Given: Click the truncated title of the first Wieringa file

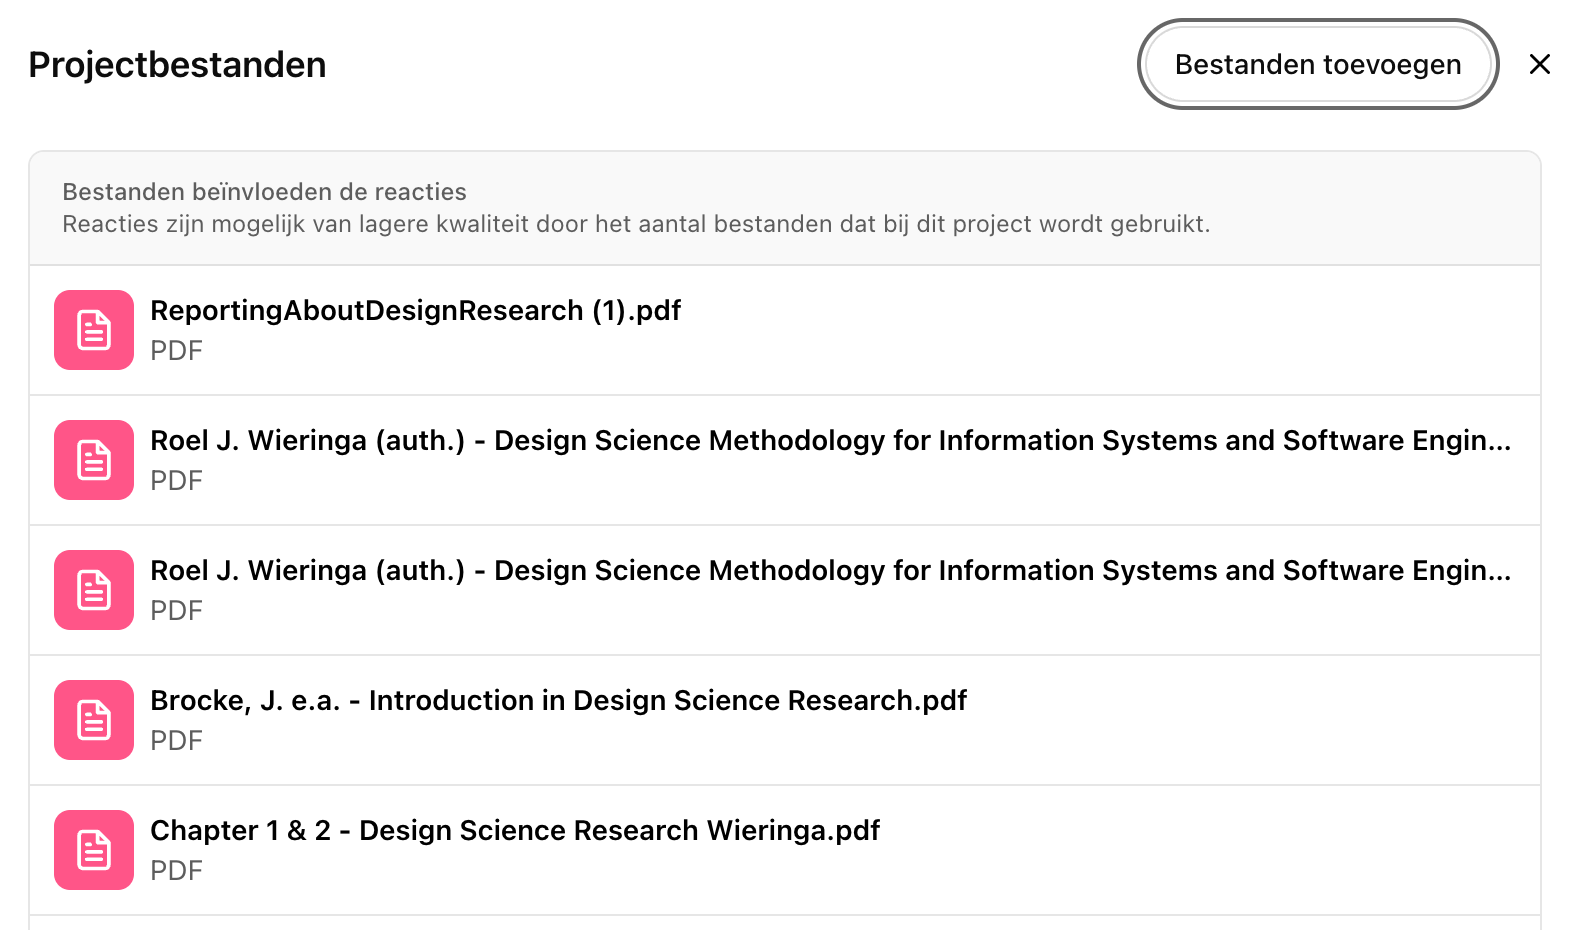Looking at the screenshot, I should (830, 440).
